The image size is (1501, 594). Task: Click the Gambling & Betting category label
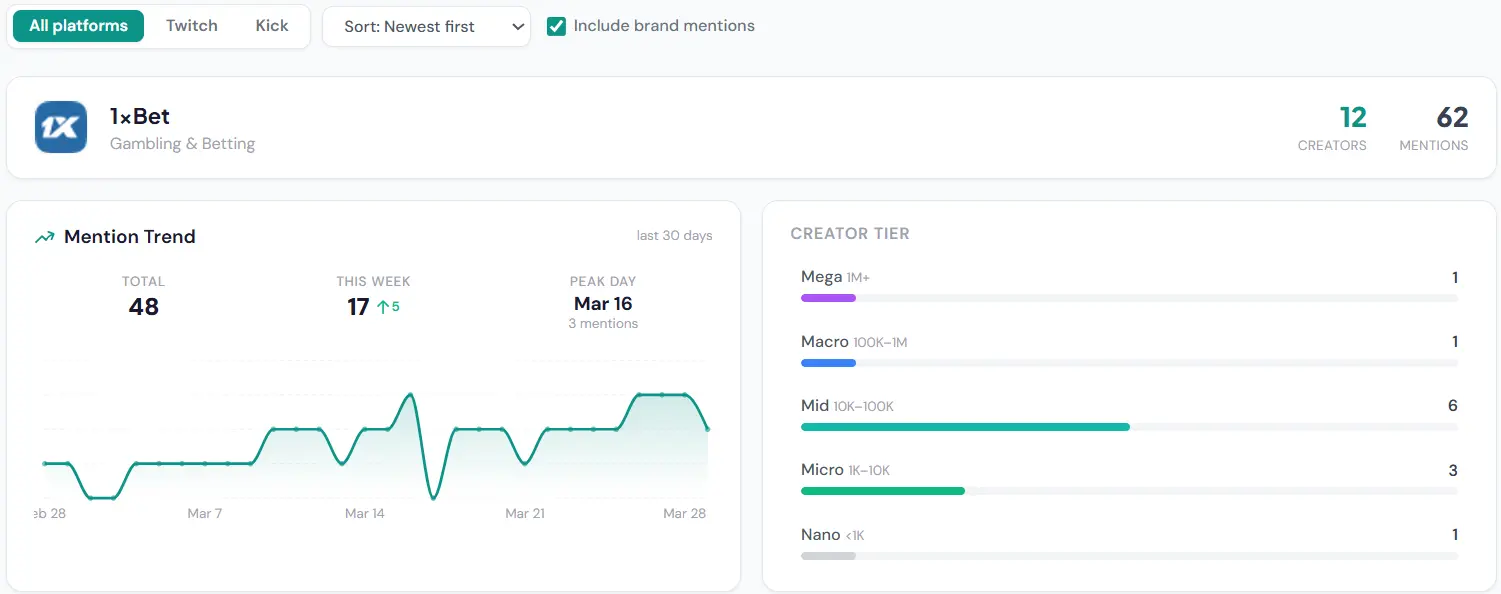[182, 143]
